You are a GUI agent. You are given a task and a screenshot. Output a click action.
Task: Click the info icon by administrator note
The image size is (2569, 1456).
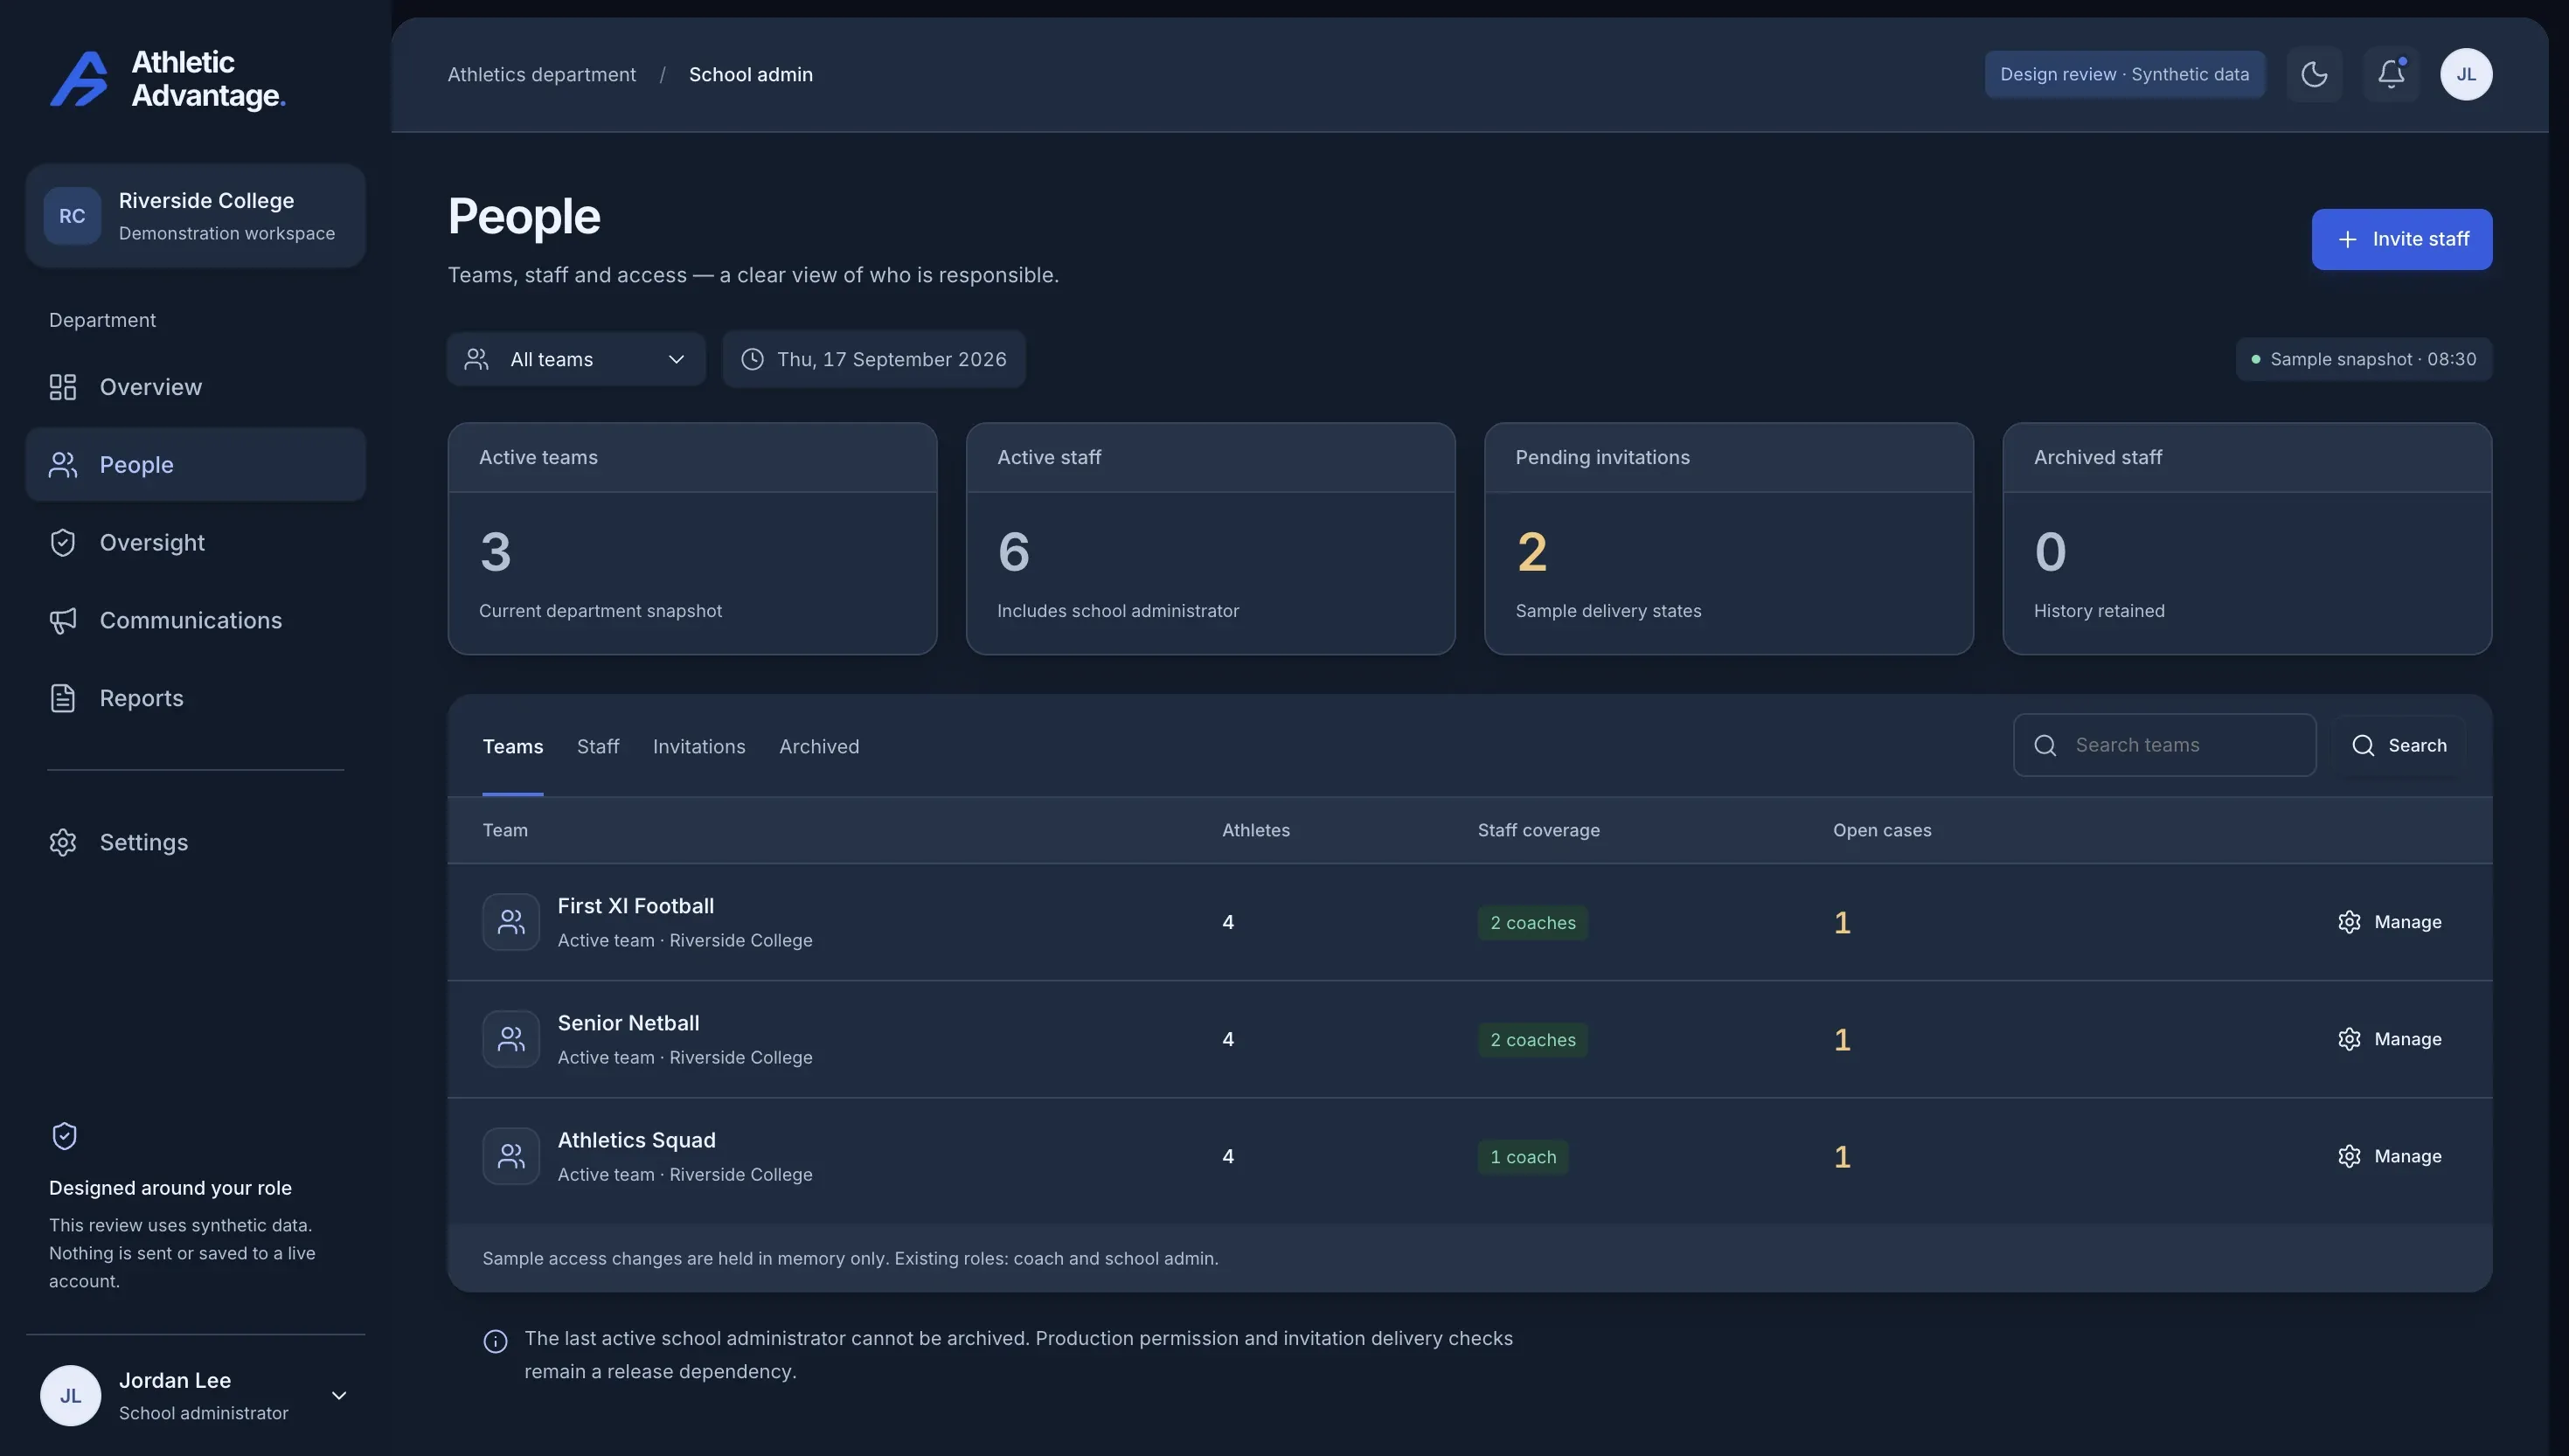coord(495,1341)
